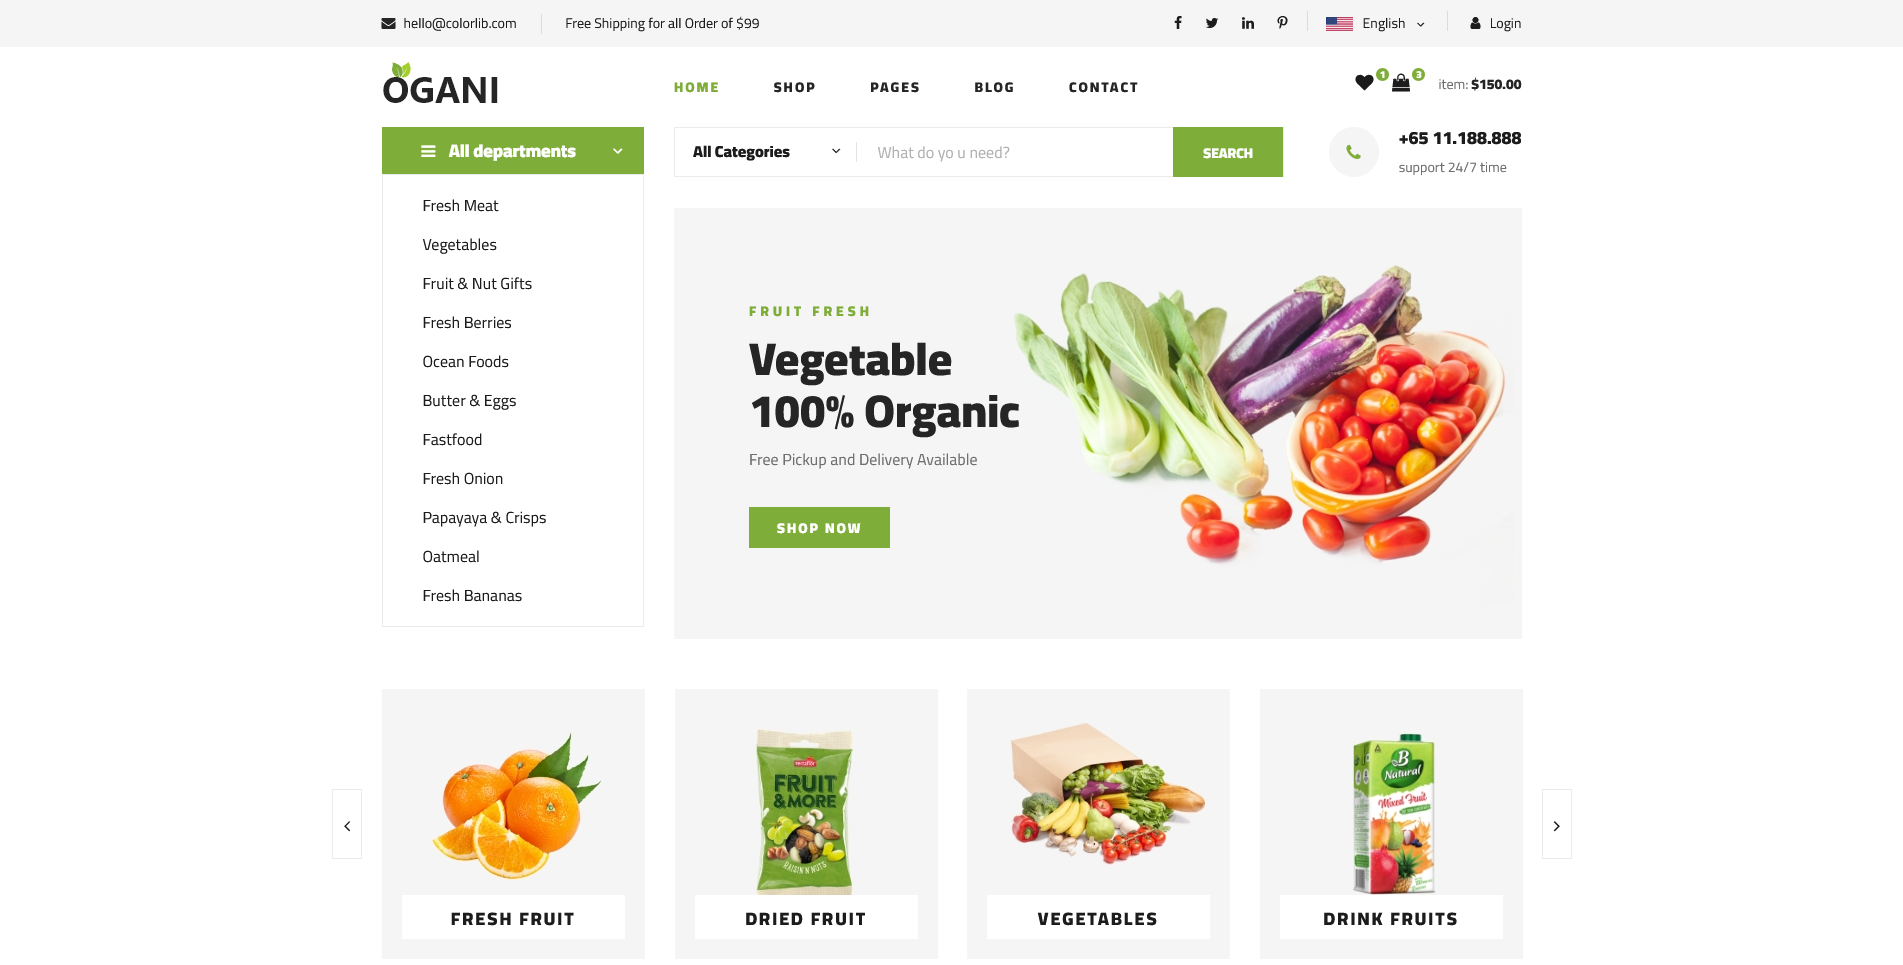
Task: Open the Blog menu item
Action: click(x=994, y=87)
